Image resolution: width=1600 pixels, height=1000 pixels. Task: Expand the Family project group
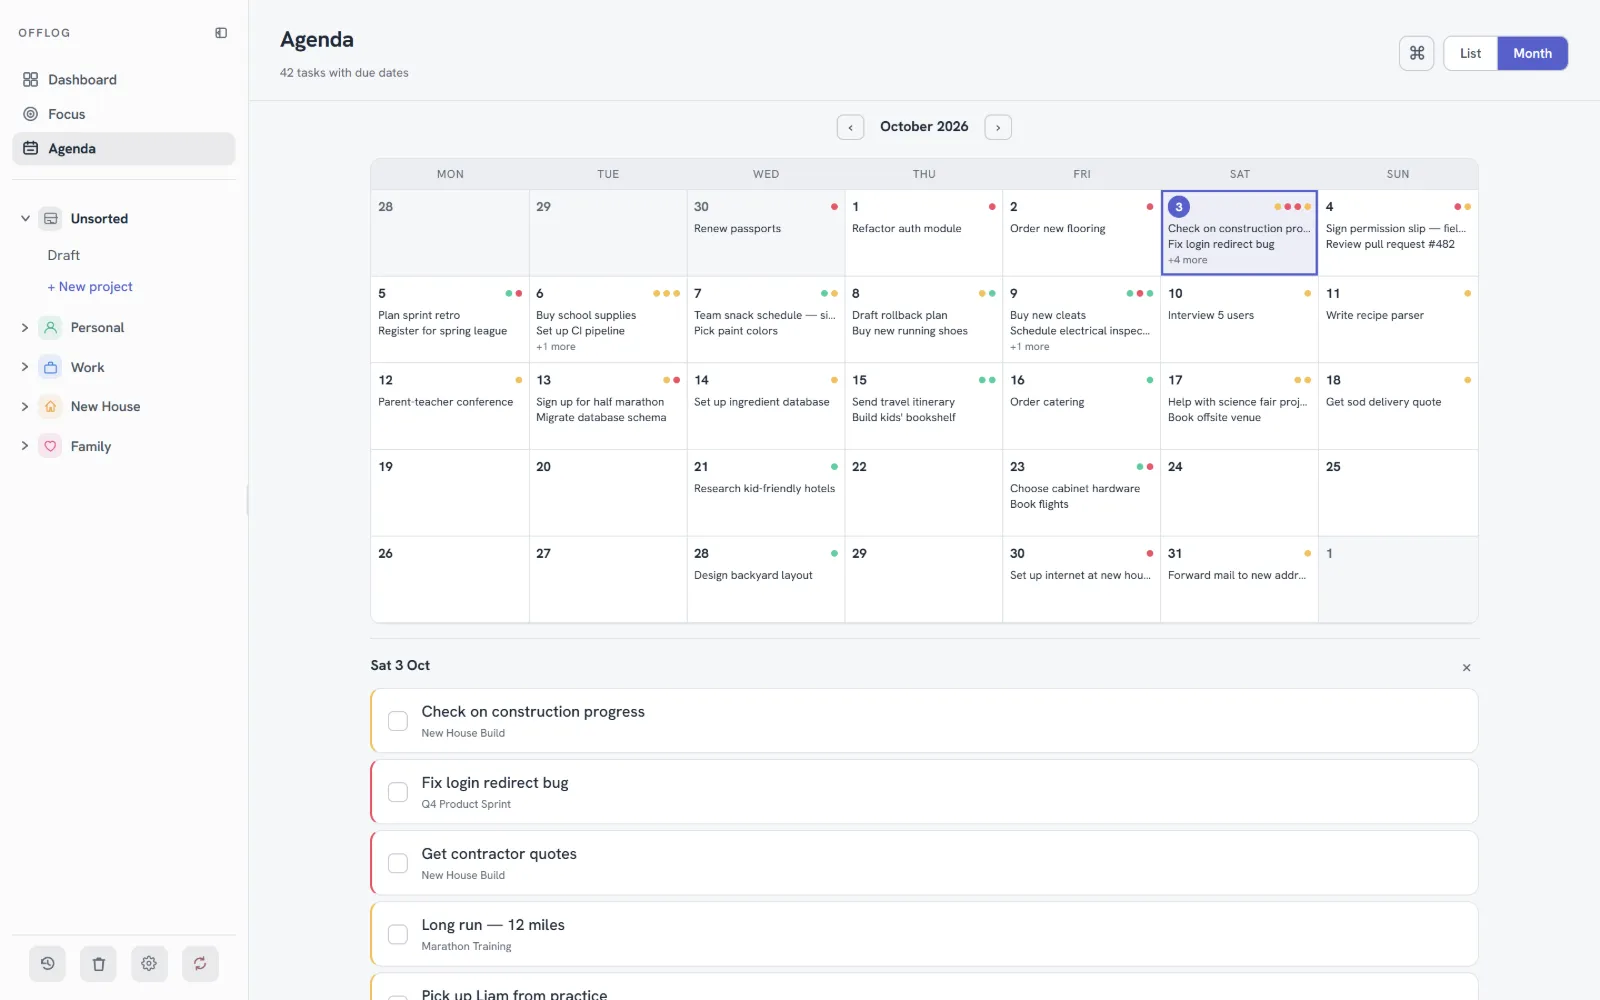25,446
